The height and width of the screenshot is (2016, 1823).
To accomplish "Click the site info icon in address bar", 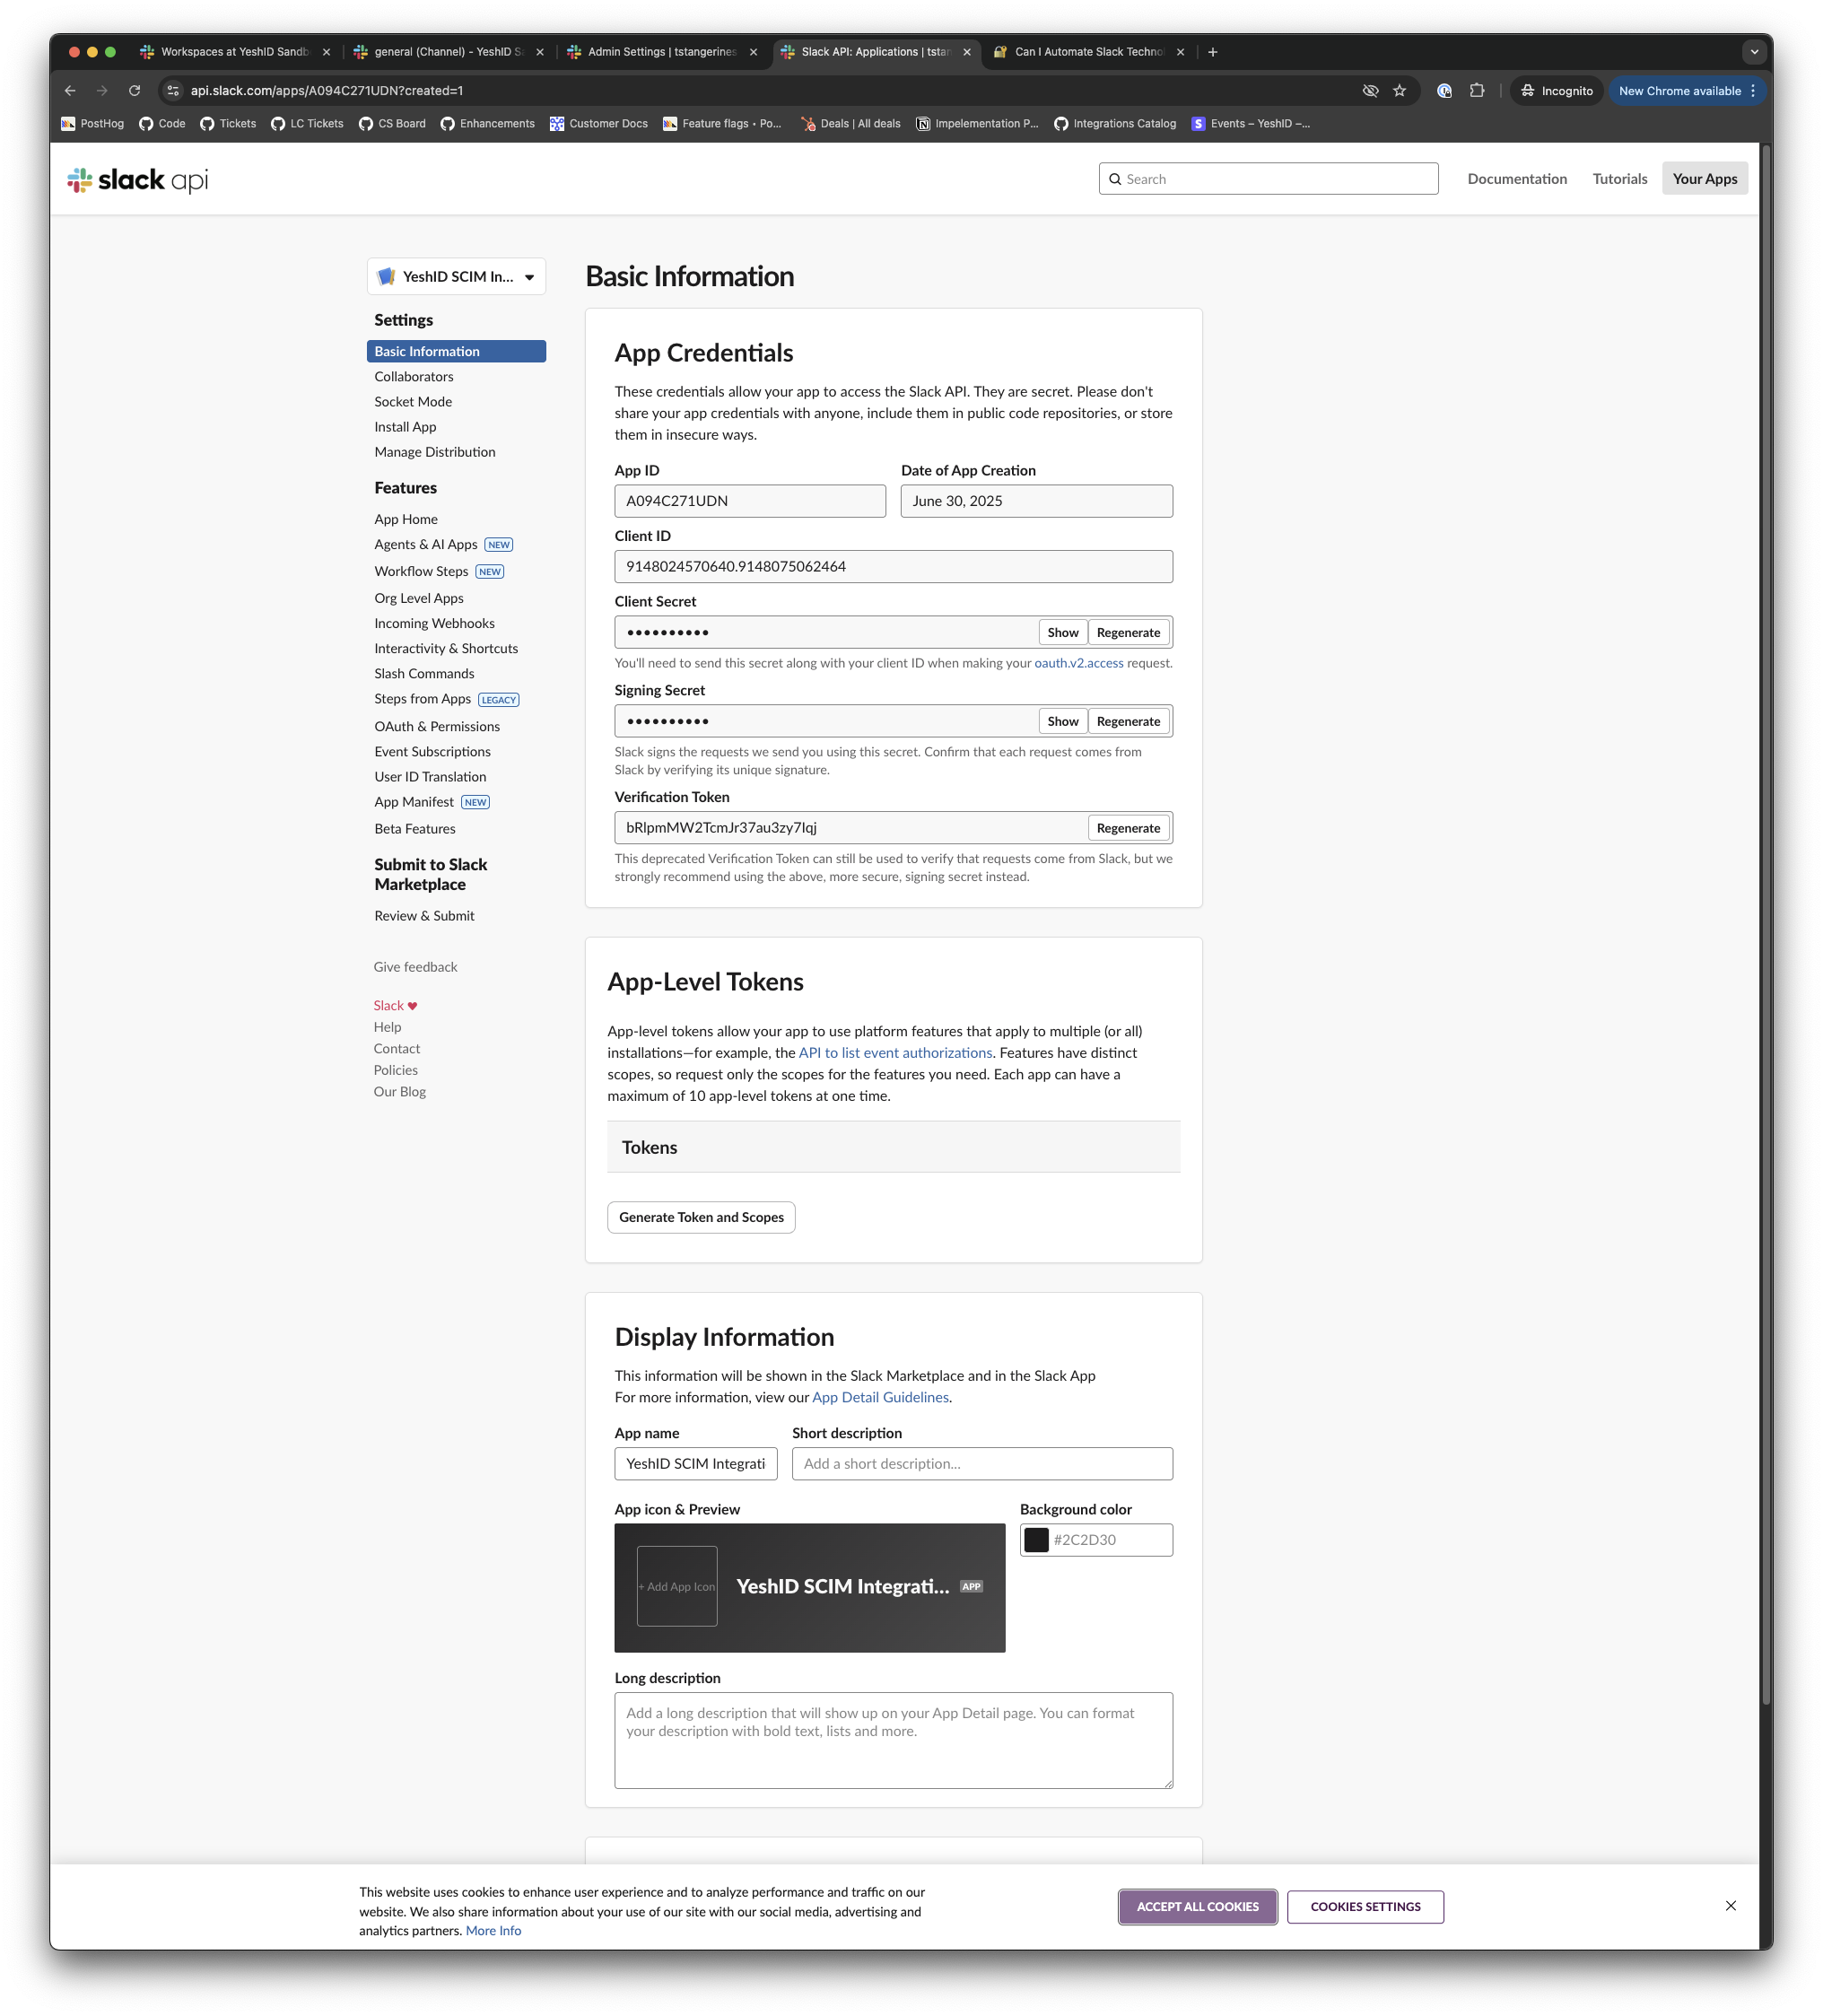I will [173, 91].
